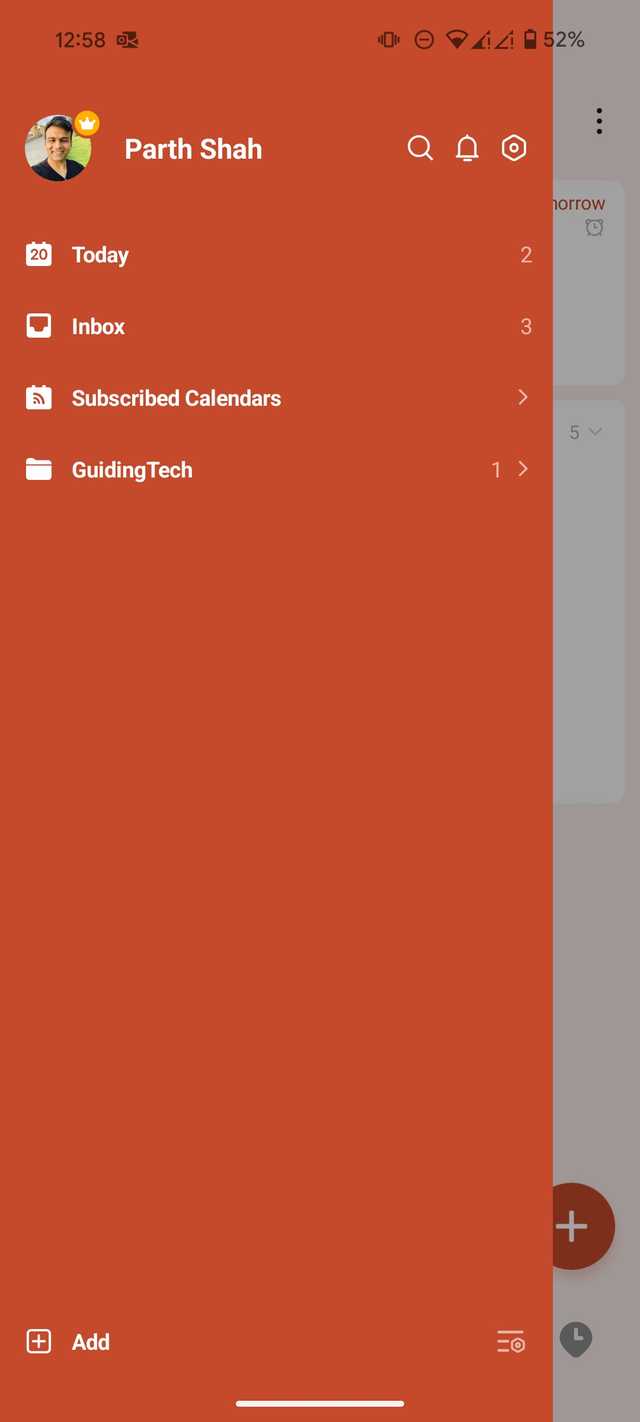Select the Today menu item

tap(276, 254)
